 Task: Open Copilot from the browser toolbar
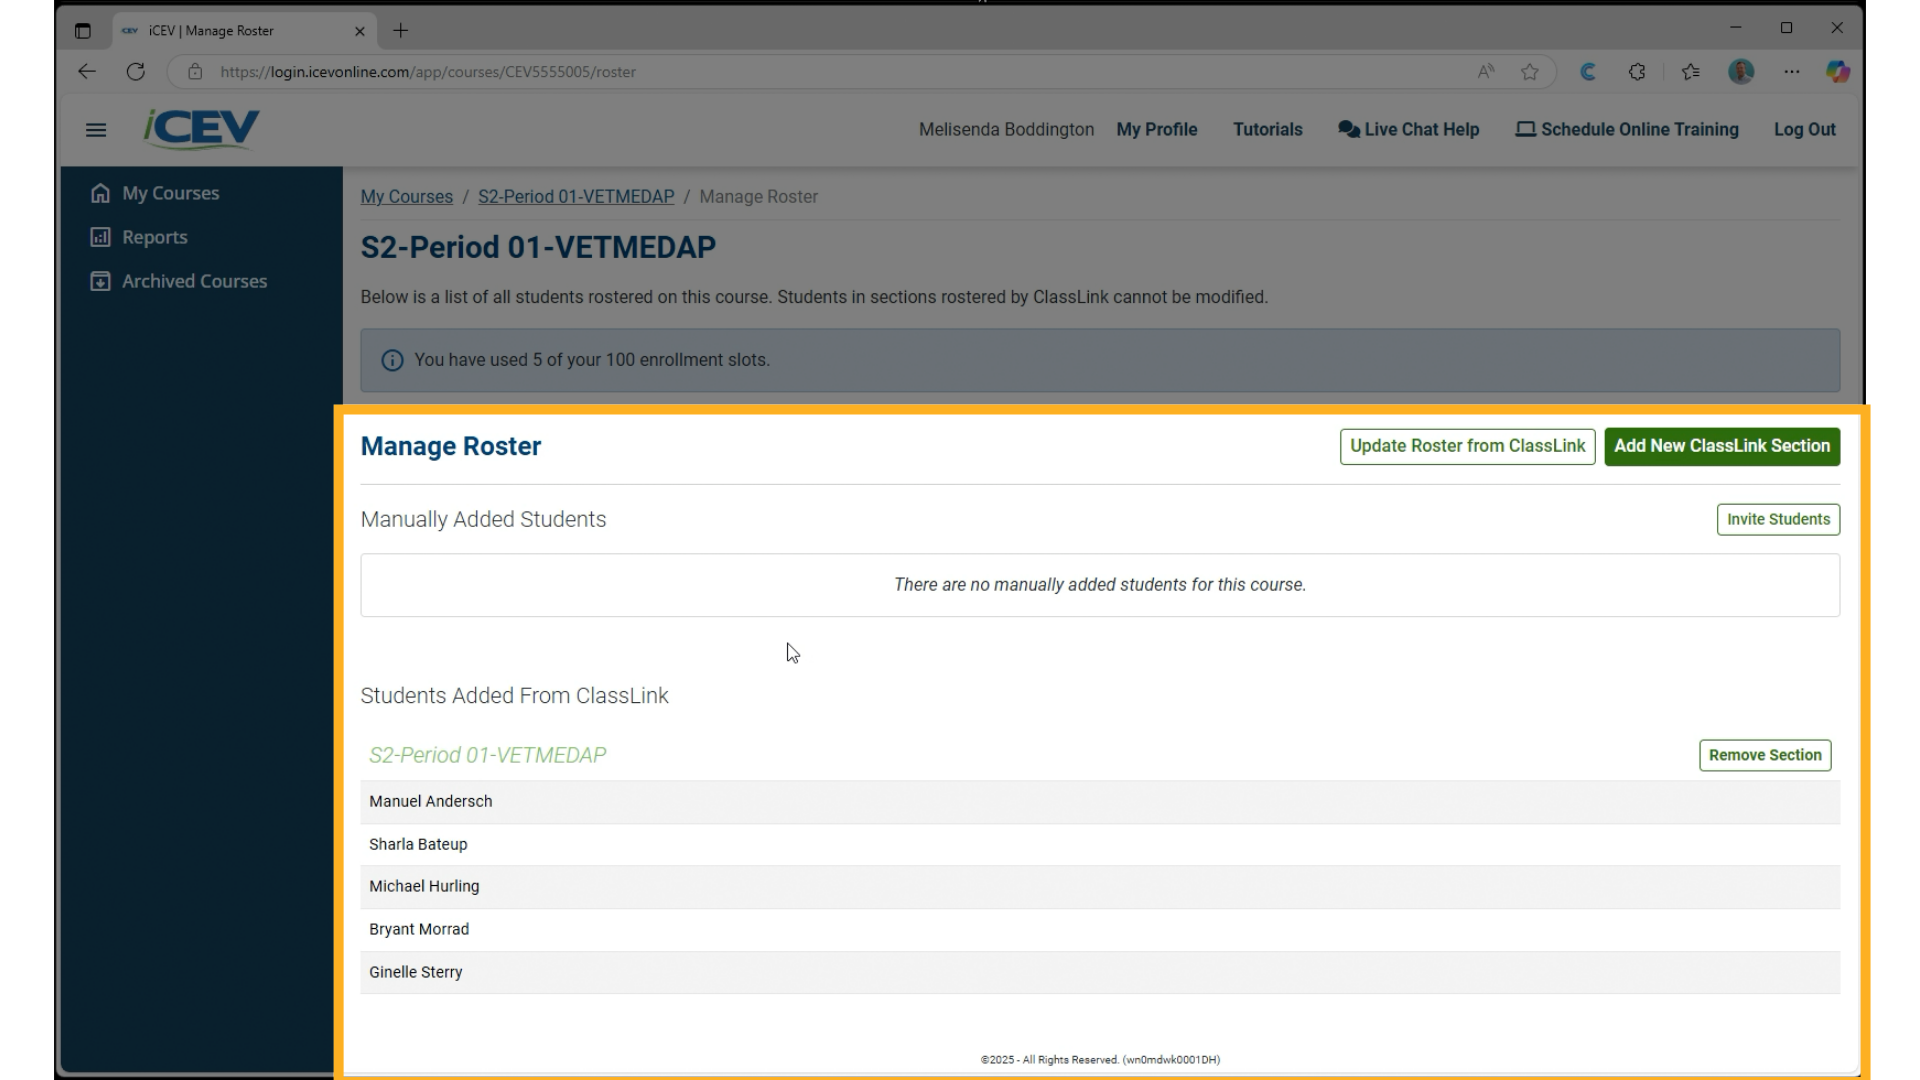click(x=1838, y=71)
